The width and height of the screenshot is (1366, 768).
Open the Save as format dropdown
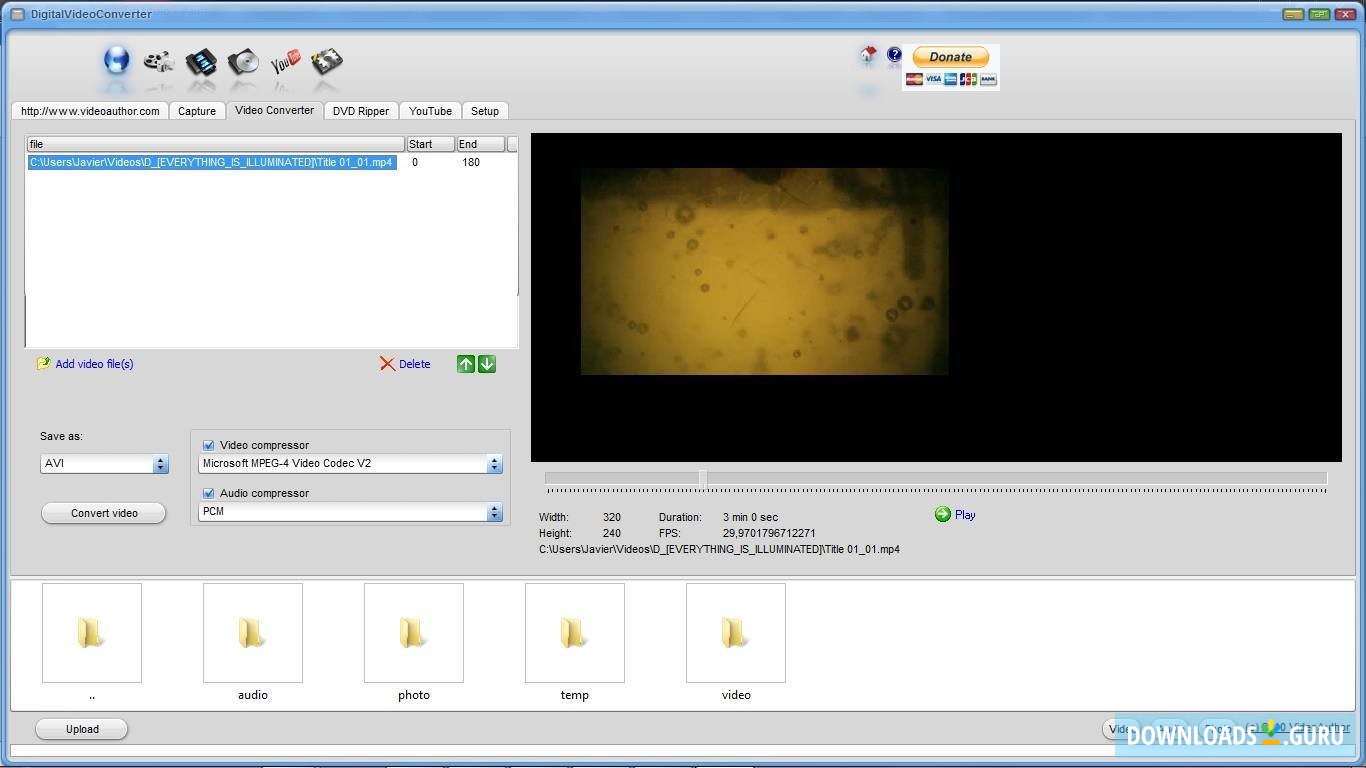coord(158,463)
